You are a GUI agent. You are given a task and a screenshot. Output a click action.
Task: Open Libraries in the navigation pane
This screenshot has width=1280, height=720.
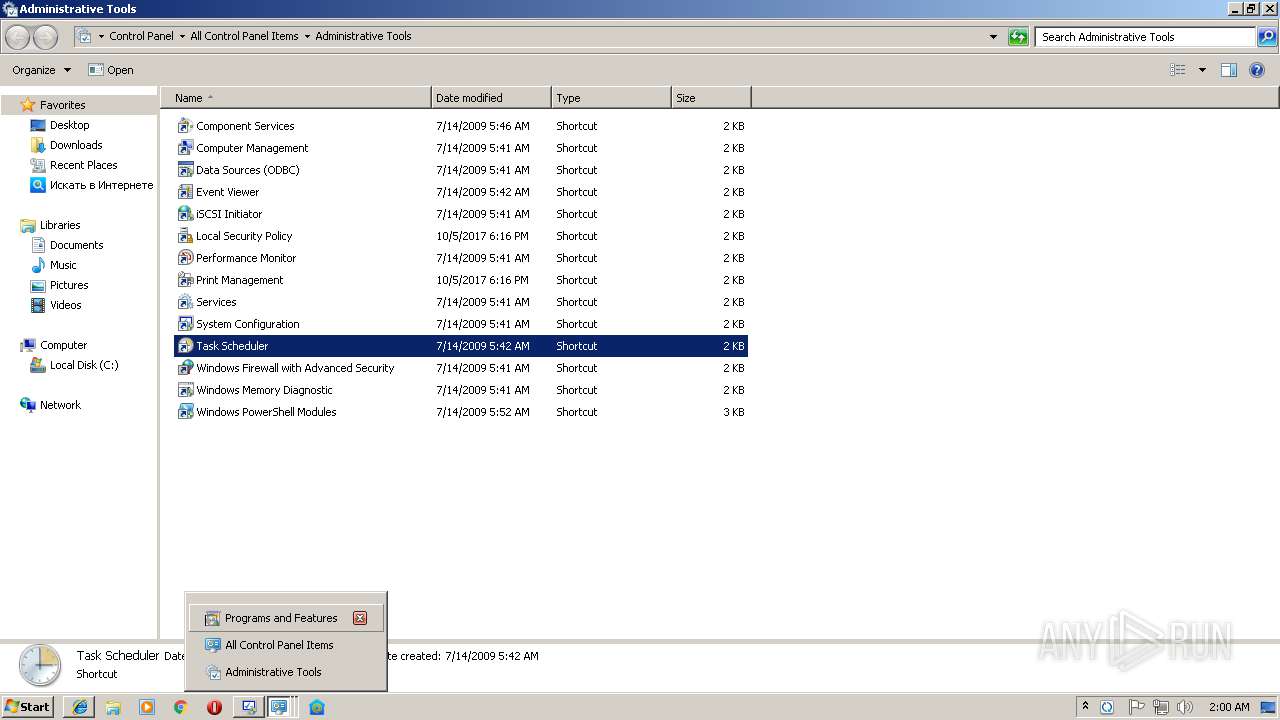pyautogui.click(x=60, y=225)
